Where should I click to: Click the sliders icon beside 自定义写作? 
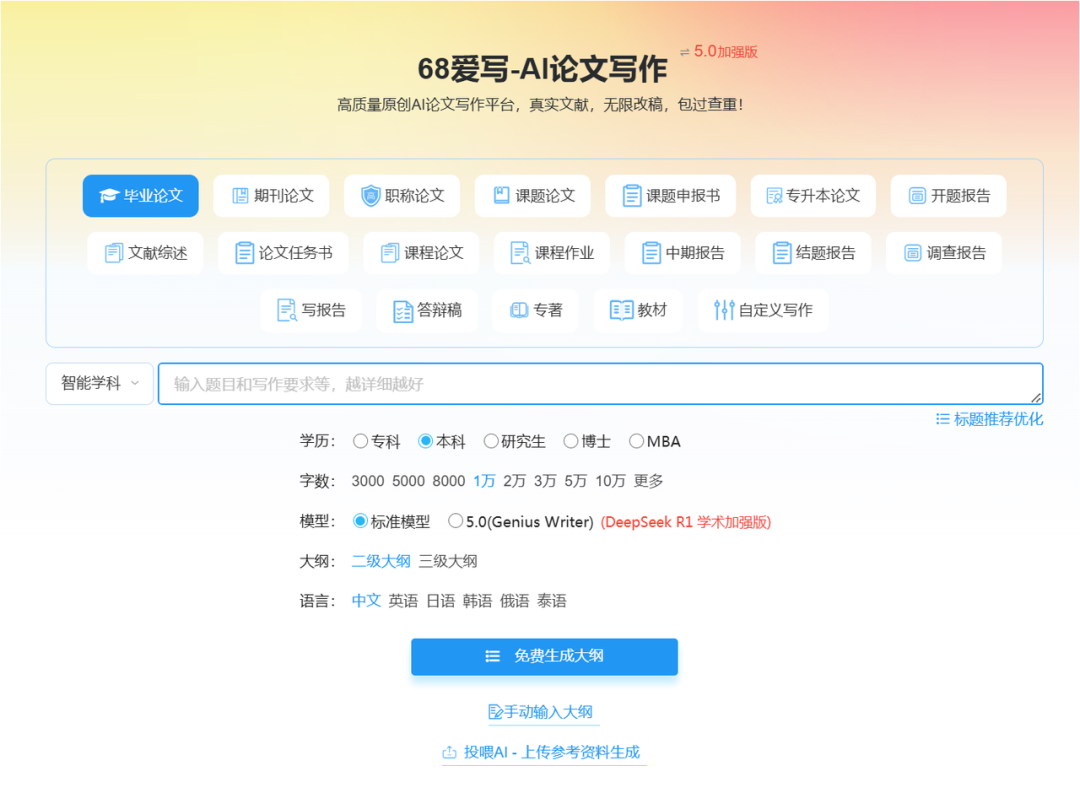tap(724, 310)
